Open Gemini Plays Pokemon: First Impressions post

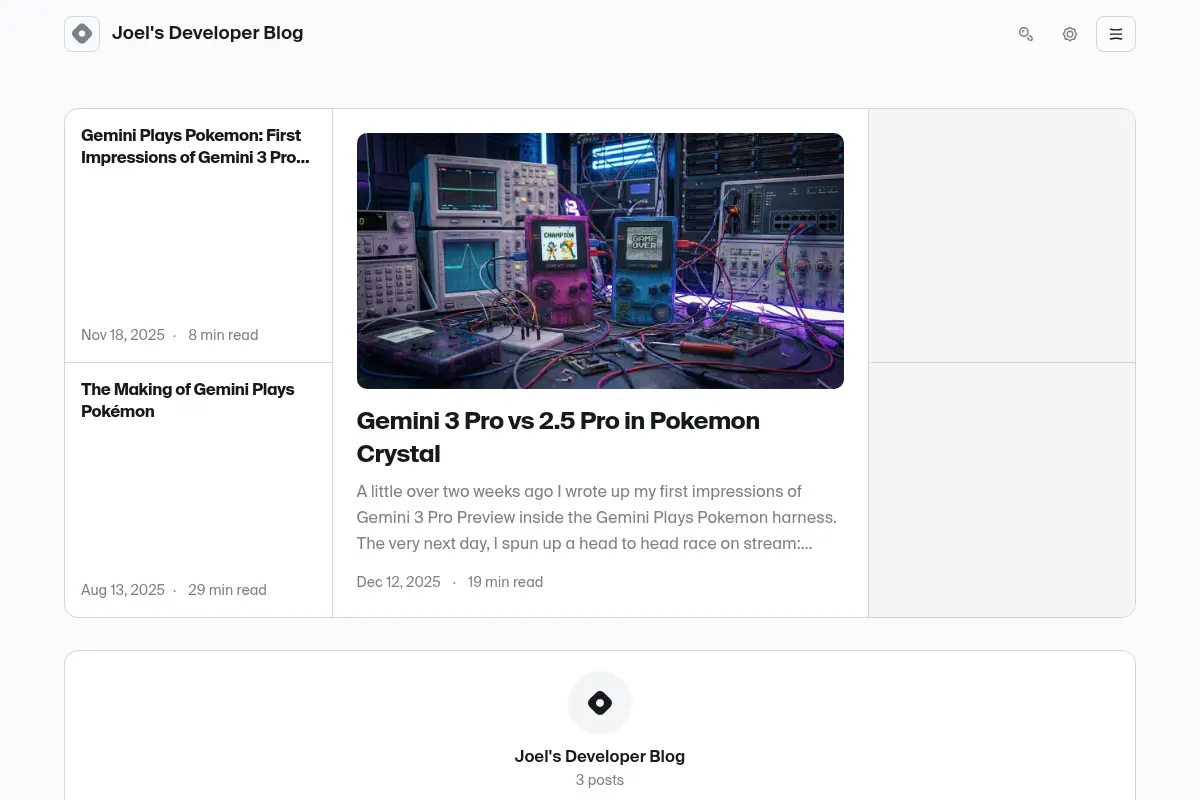point(195,146)
